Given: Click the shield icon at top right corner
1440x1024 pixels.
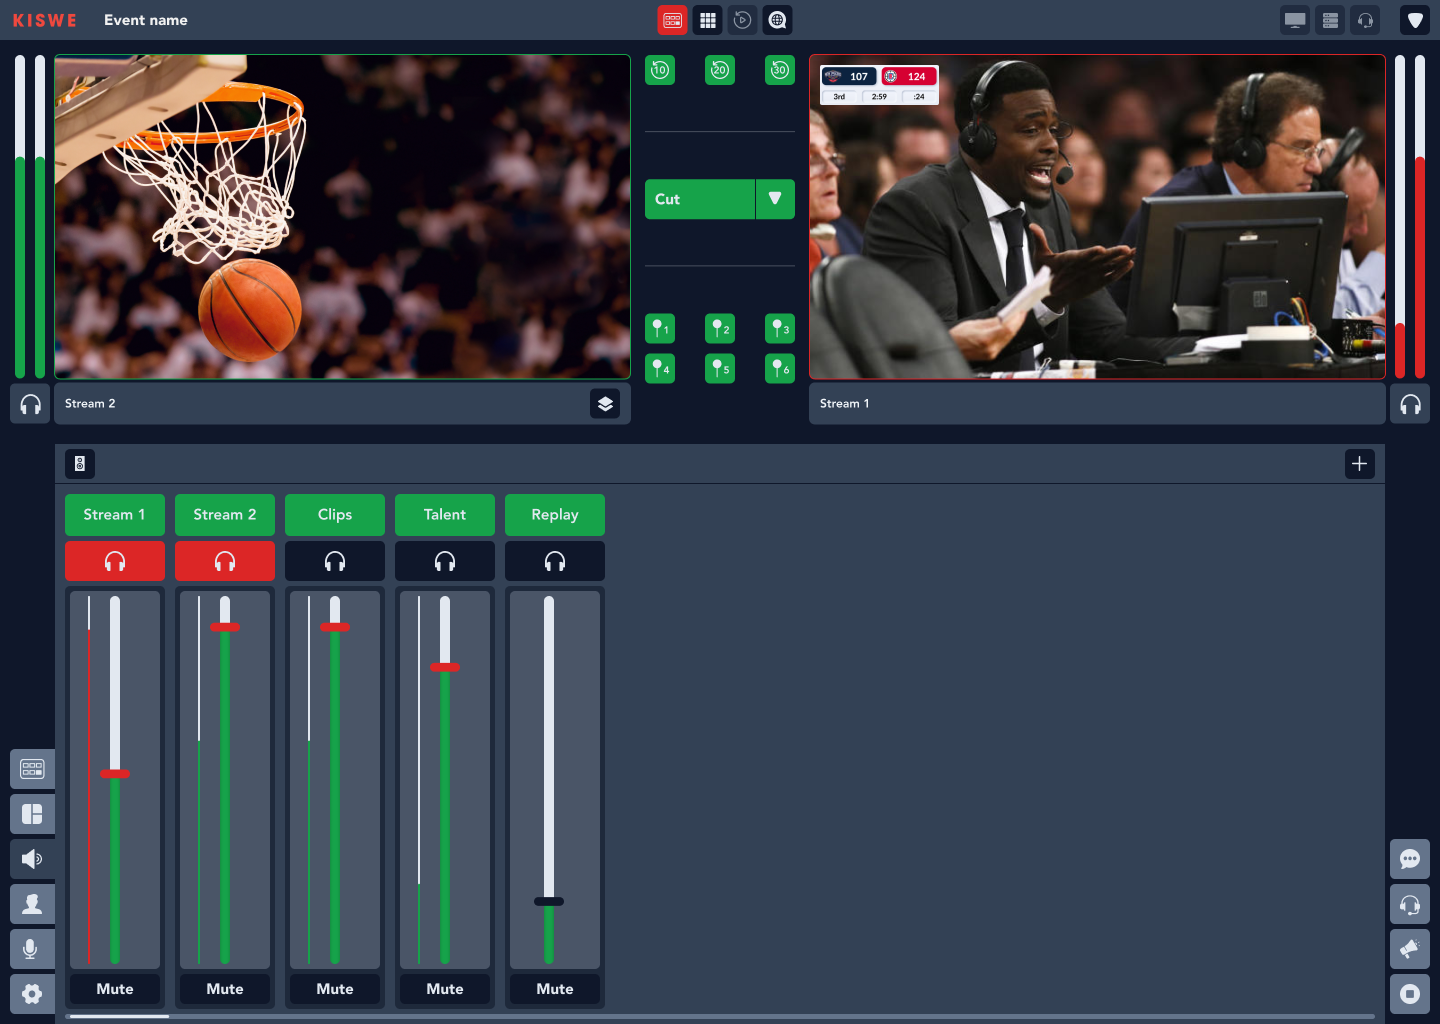Looking at the screenshot, I should click(1415, 20).
